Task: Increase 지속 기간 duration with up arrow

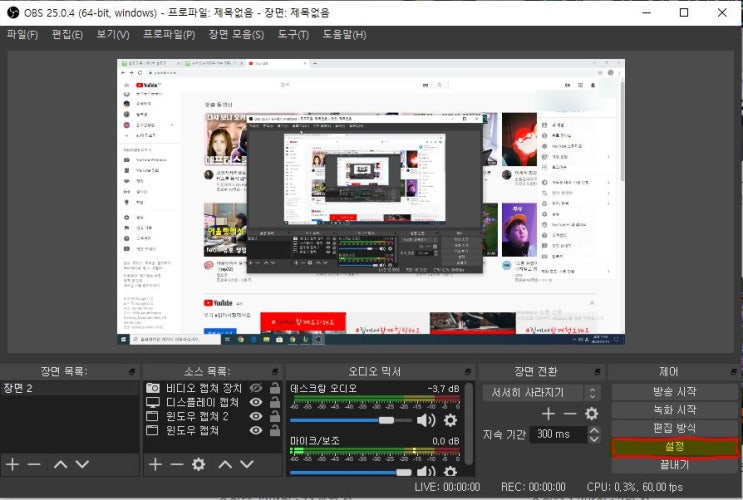Action: (594, 430)
